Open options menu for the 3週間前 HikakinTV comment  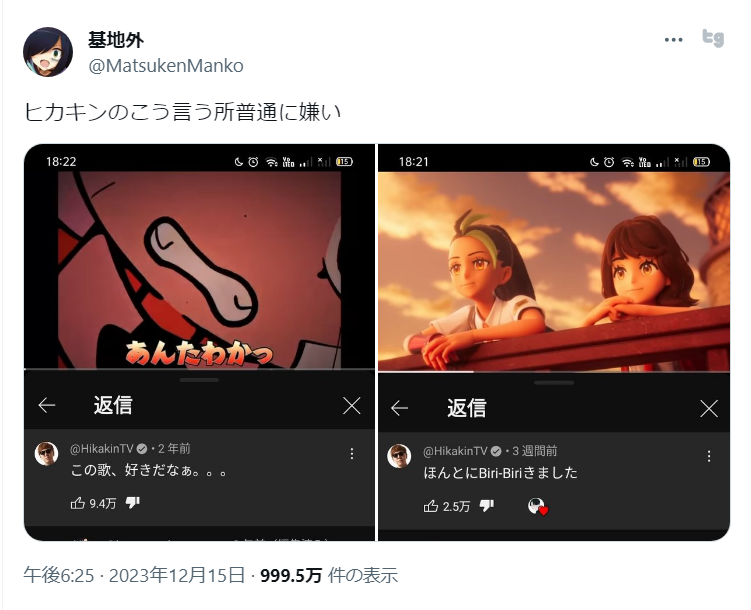click(709, 456)
